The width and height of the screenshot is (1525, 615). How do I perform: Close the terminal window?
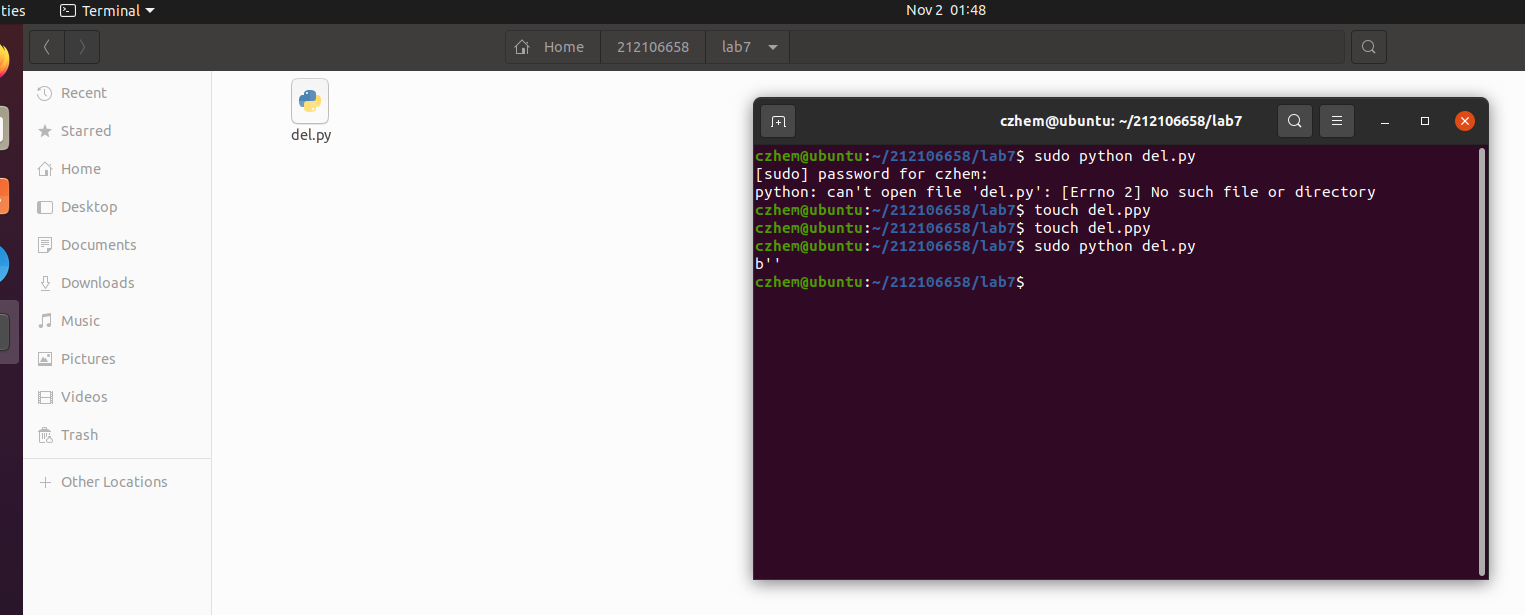(1464, 121)
